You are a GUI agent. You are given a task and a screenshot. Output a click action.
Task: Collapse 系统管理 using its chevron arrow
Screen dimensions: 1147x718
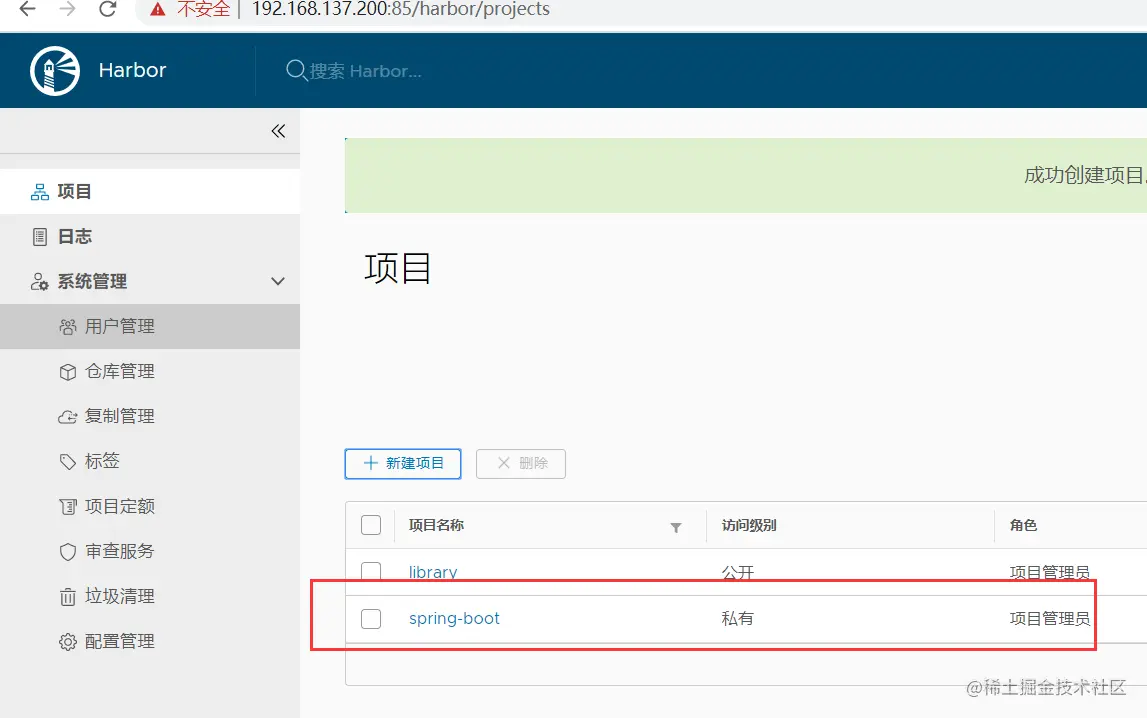click(x=278, y=281)
